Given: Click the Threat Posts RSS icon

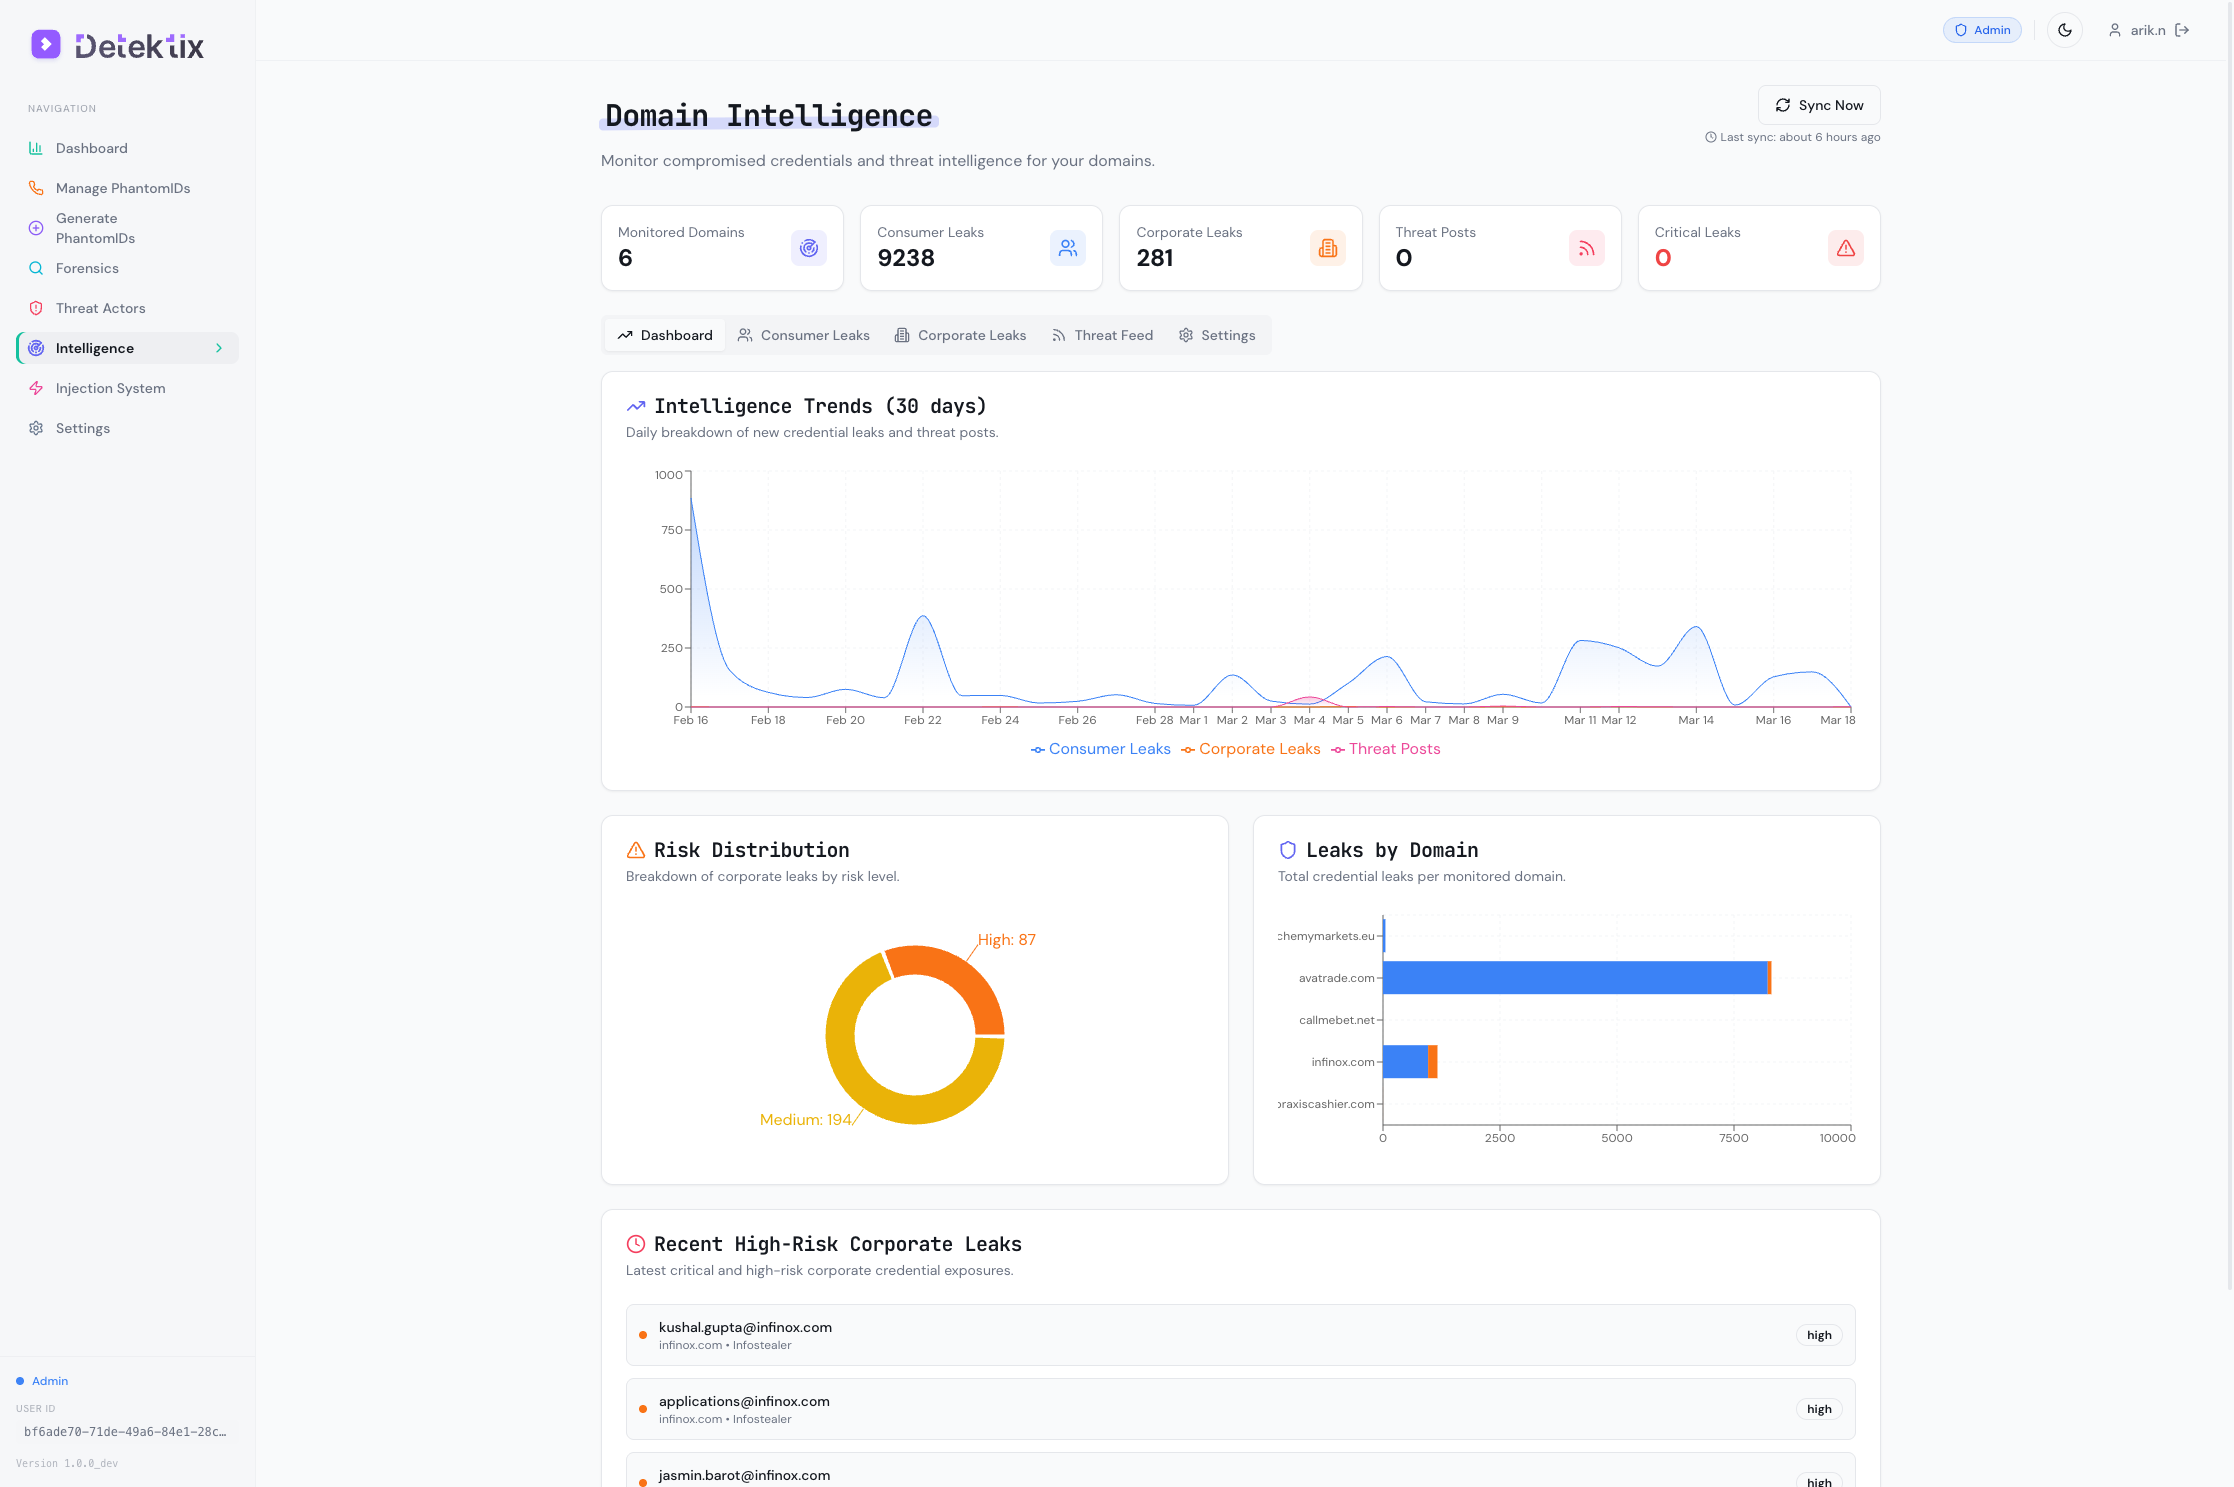Looking at the screenshot, I should (1586, 247).
